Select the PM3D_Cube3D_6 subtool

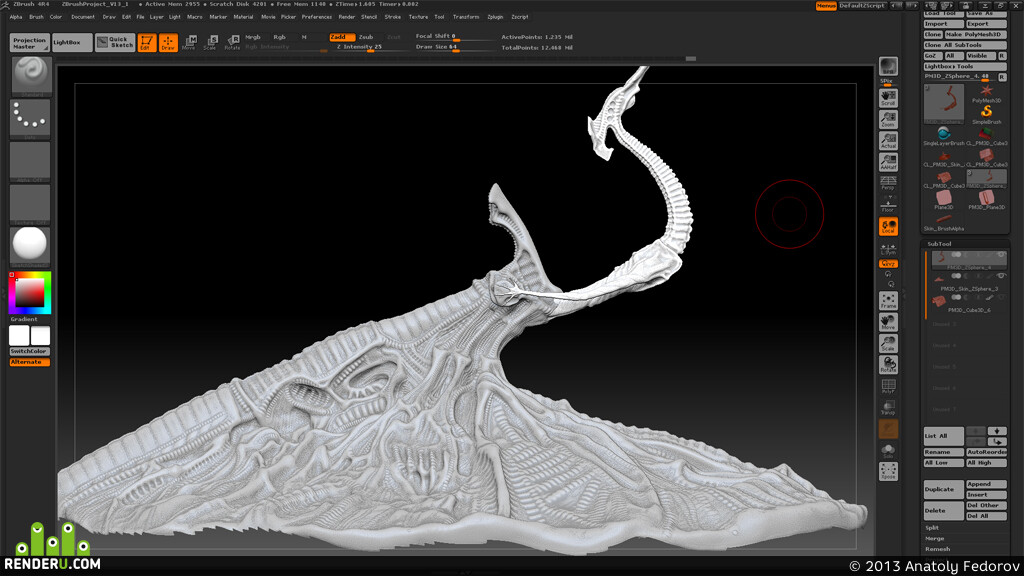tap(967, 302)
